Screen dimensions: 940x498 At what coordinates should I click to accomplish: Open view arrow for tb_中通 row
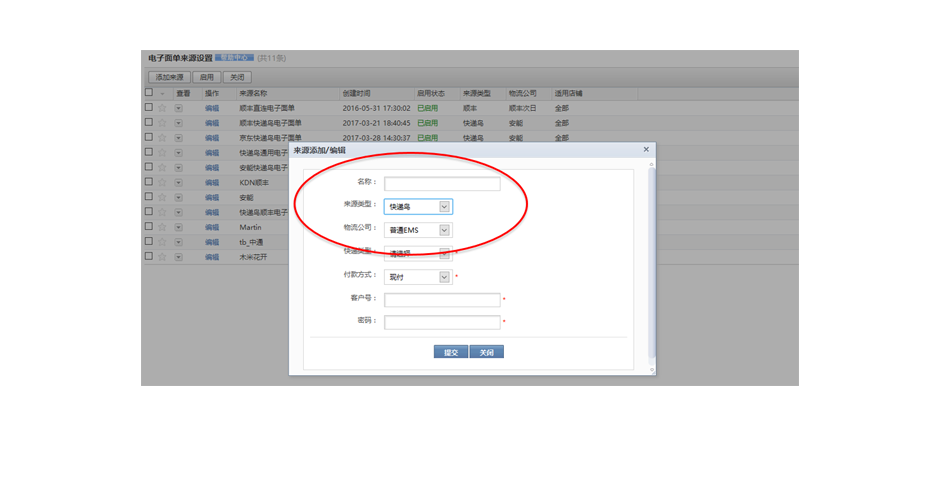point(178,242)
